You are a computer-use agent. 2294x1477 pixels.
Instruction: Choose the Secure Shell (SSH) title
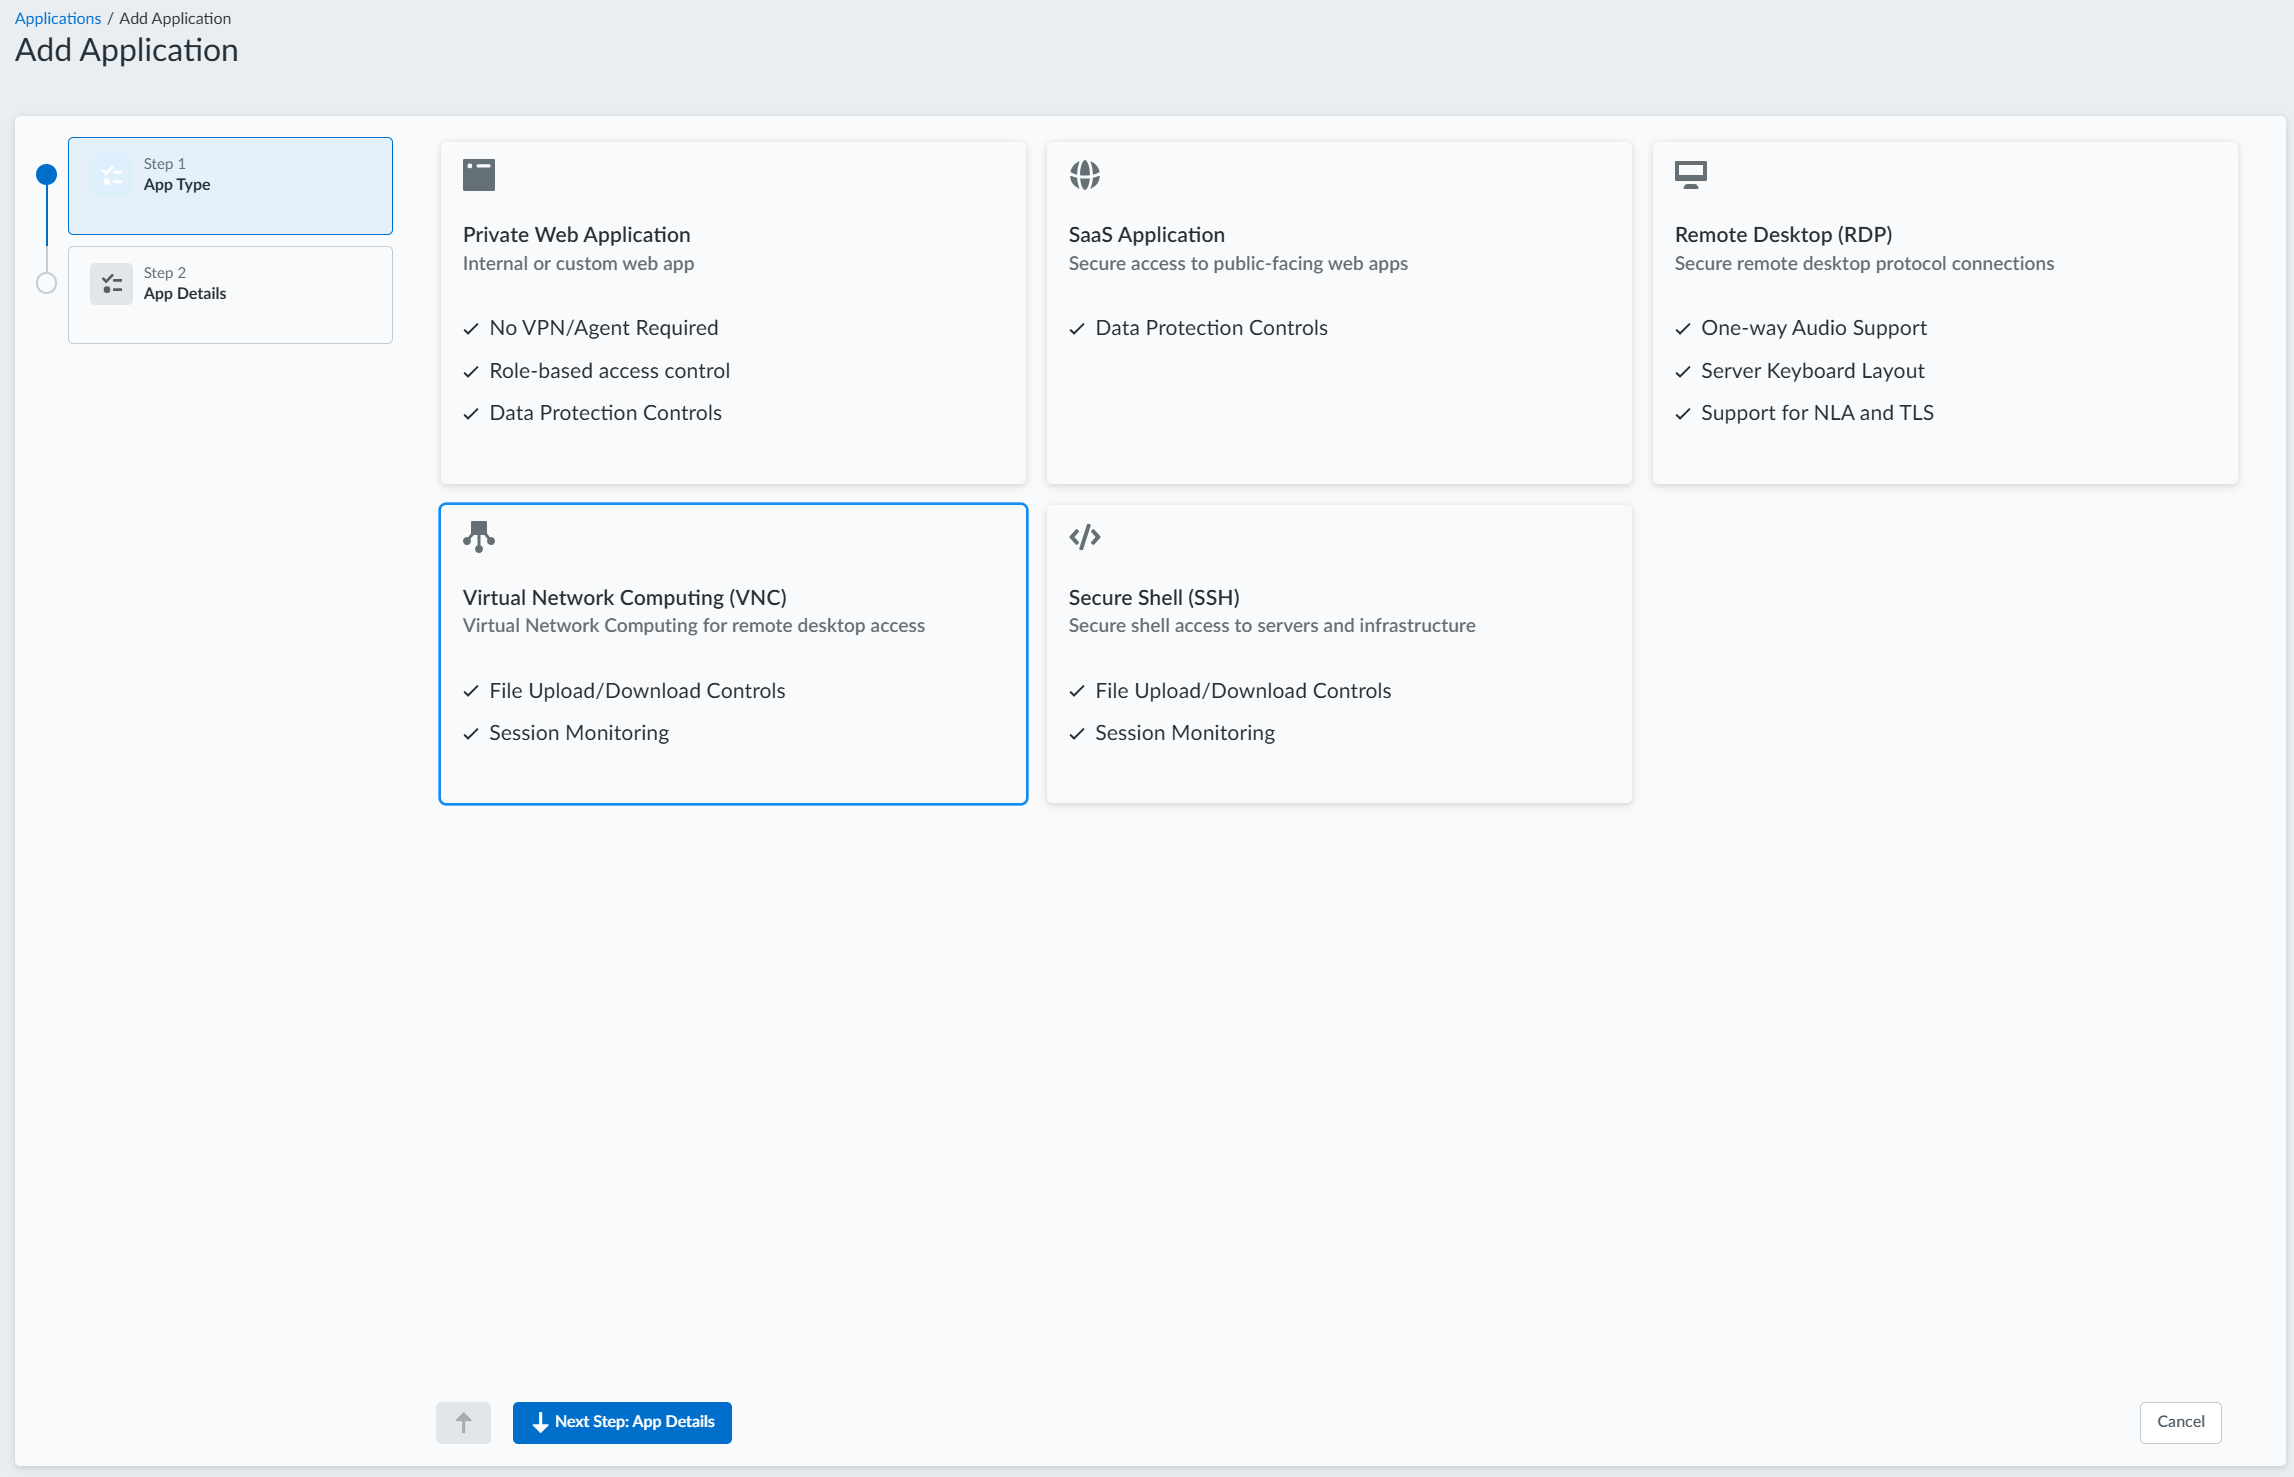pos(1154,597)
